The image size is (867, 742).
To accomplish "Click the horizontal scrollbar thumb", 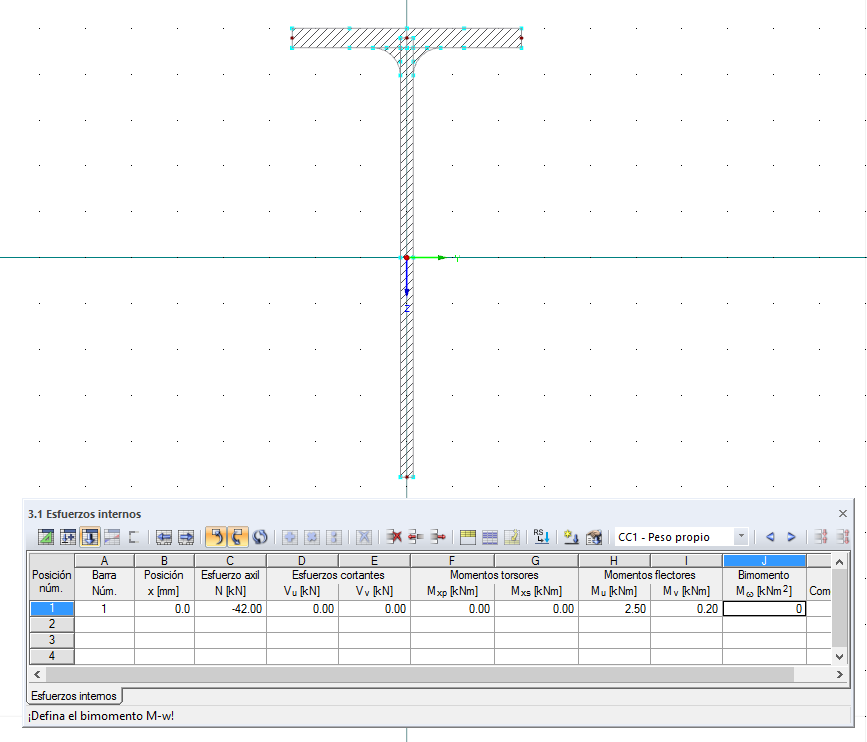I will (x=420, y=675).
